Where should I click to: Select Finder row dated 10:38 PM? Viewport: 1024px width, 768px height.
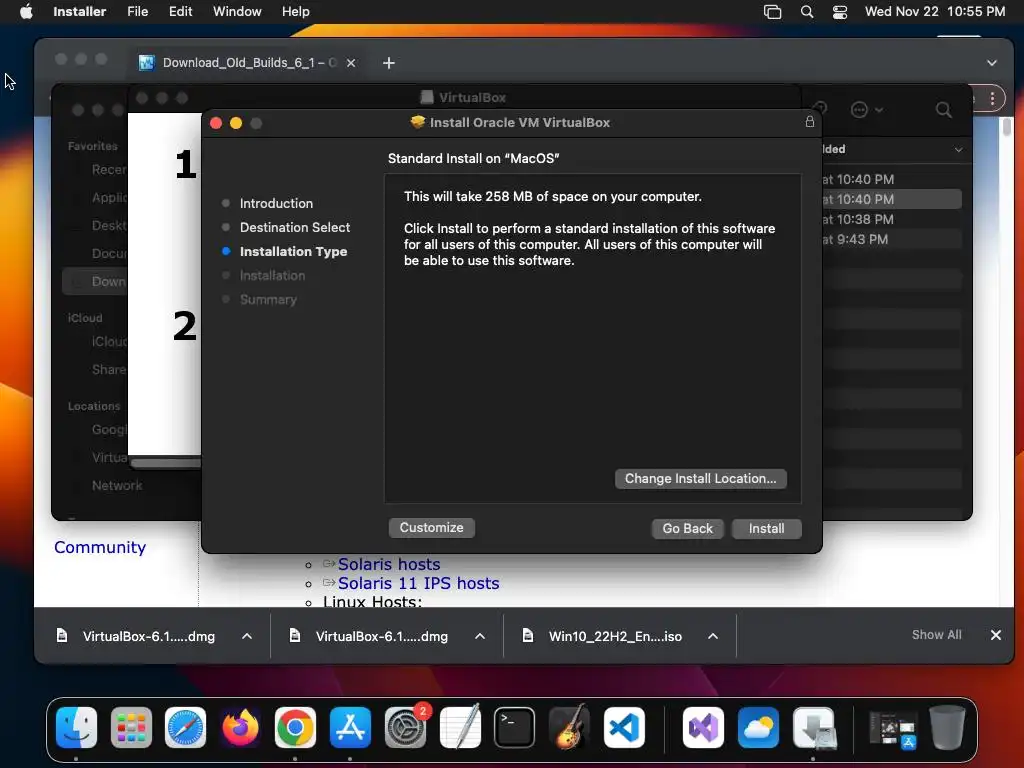(891, 219)
